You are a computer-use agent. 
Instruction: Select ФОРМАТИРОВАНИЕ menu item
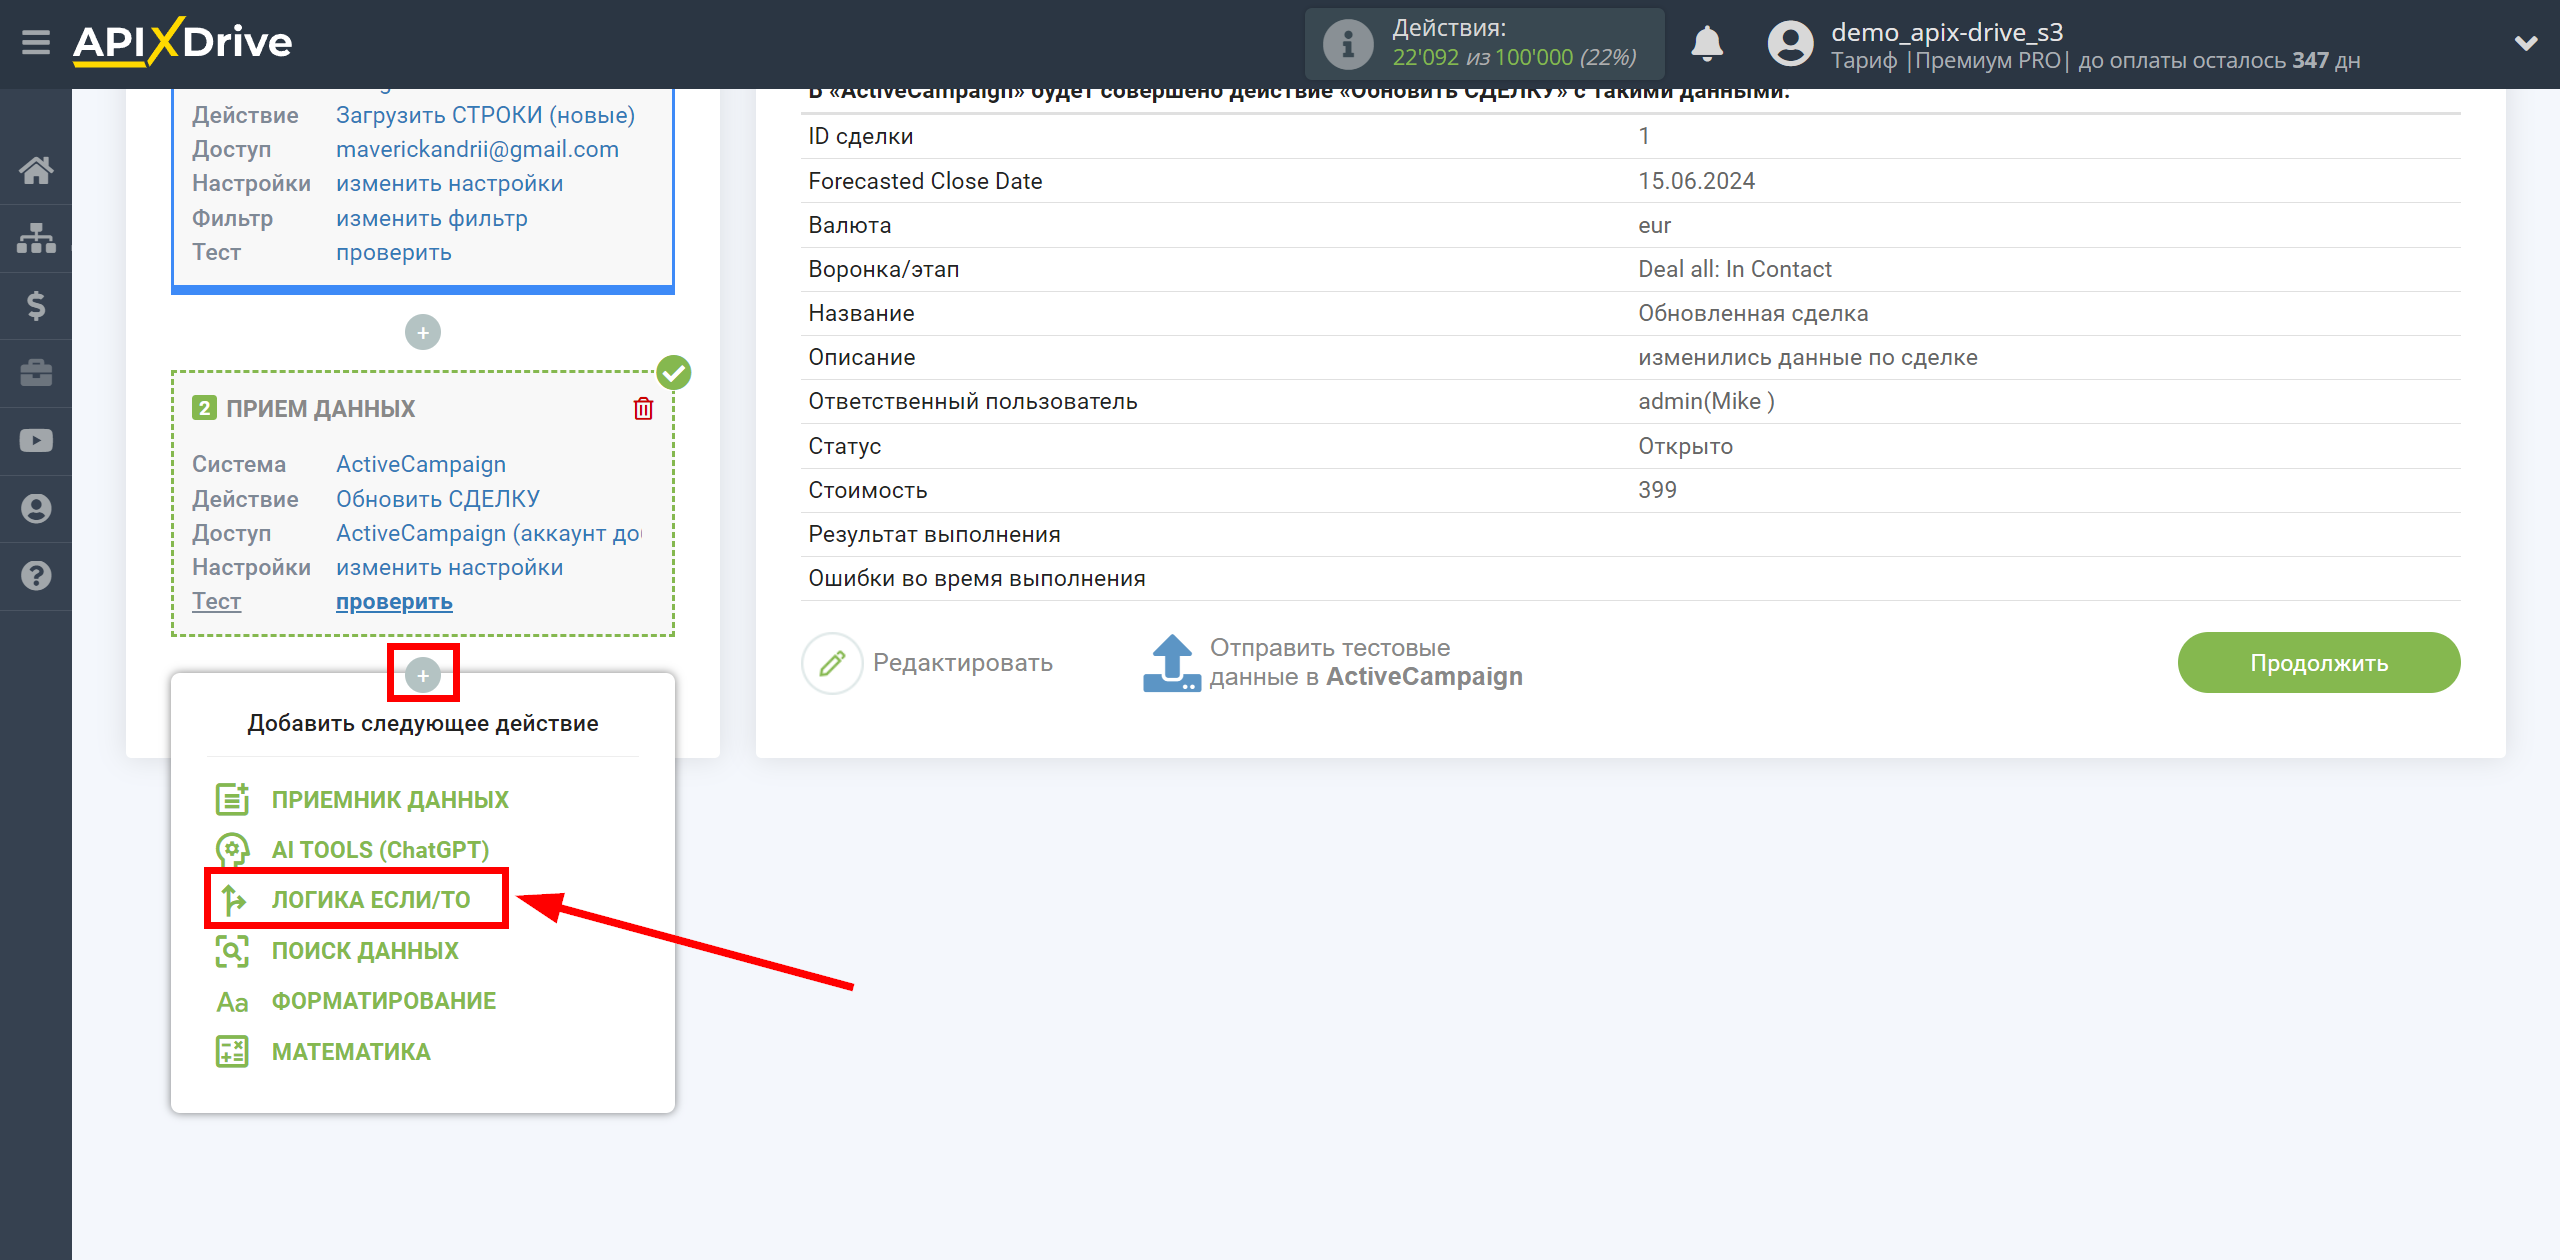(384, 1001)
